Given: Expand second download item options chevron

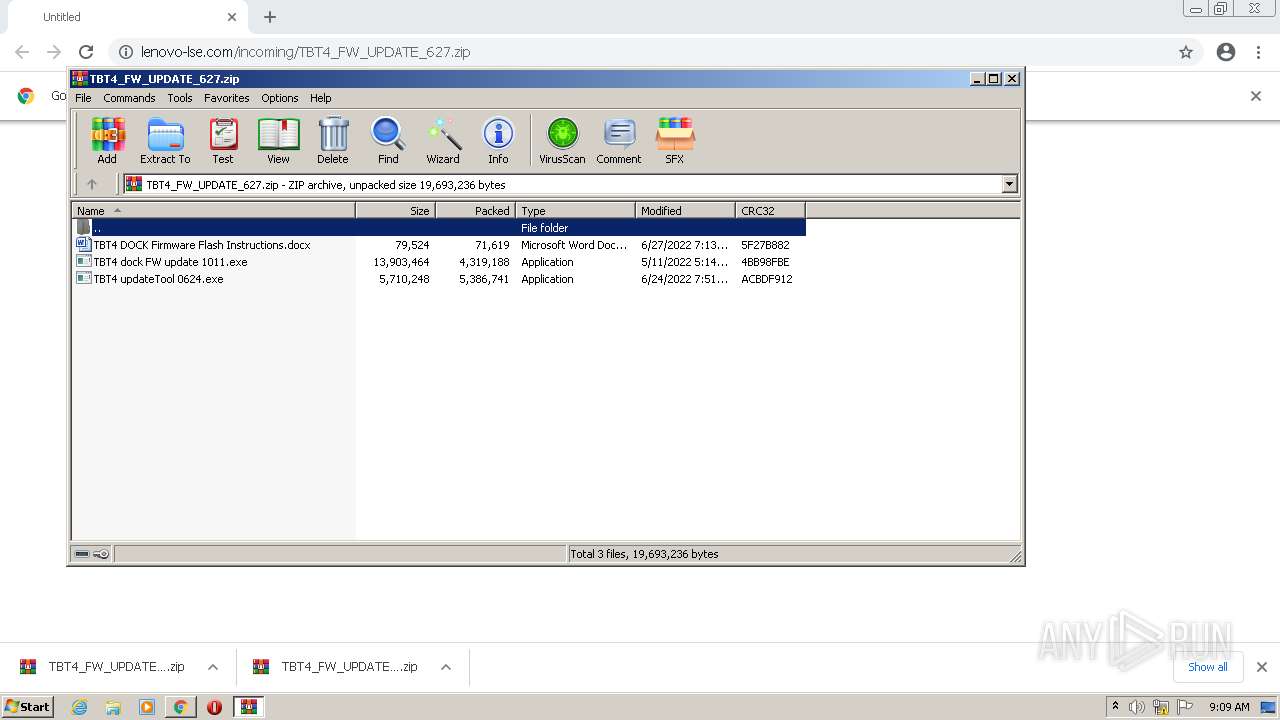Looking at the screenshot, I should tap(446, 667).
